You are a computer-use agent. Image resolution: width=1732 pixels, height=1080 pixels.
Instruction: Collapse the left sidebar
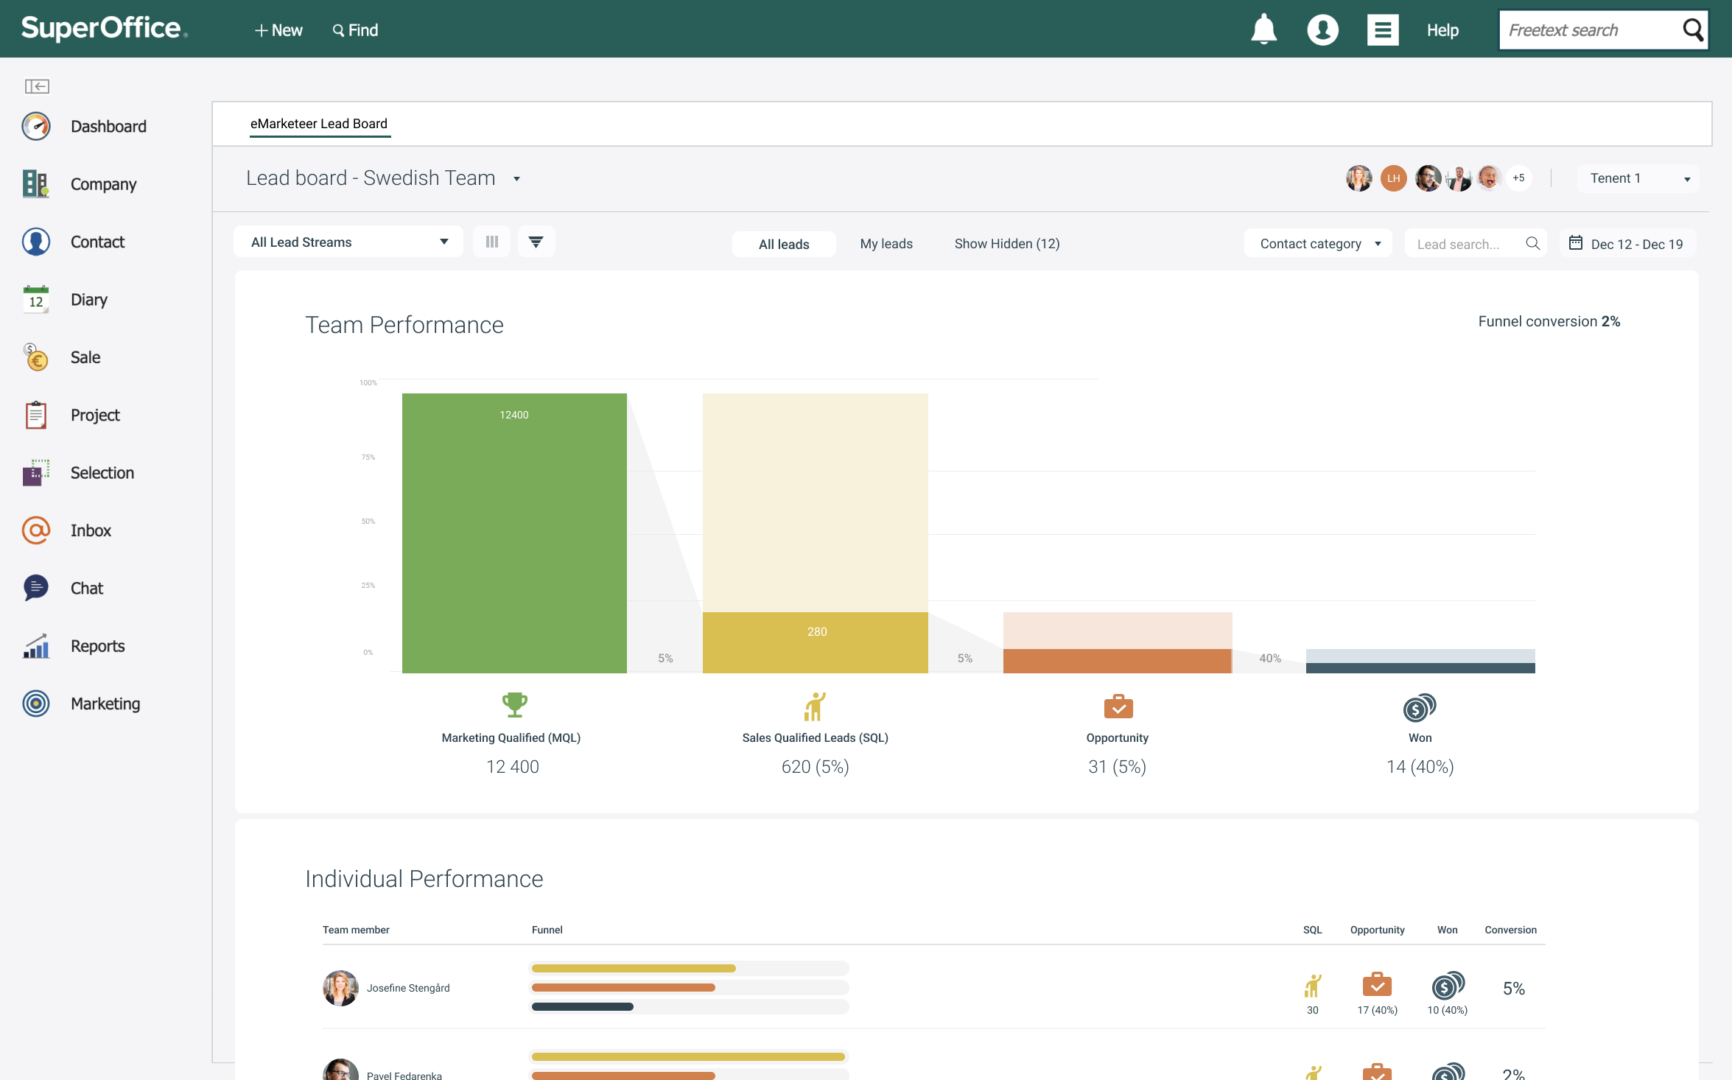[37, 86]
